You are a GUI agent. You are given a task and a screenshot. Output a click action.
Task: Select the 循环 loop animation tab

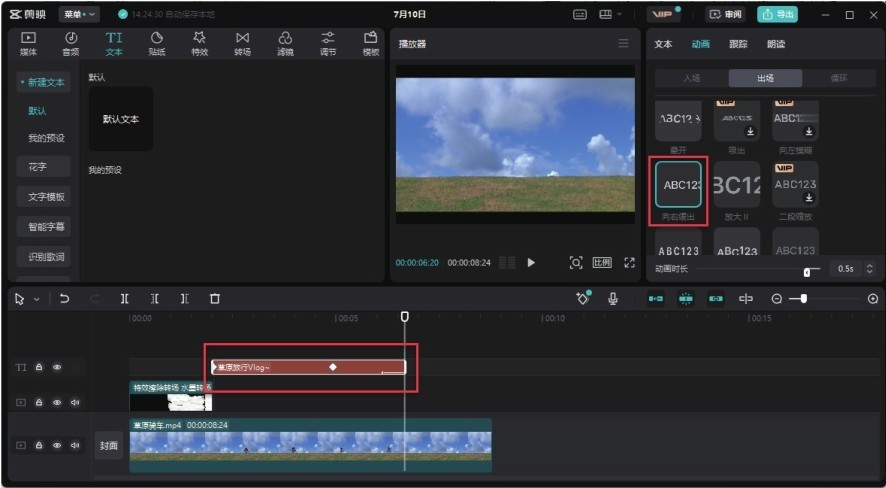tap(839, 79)
